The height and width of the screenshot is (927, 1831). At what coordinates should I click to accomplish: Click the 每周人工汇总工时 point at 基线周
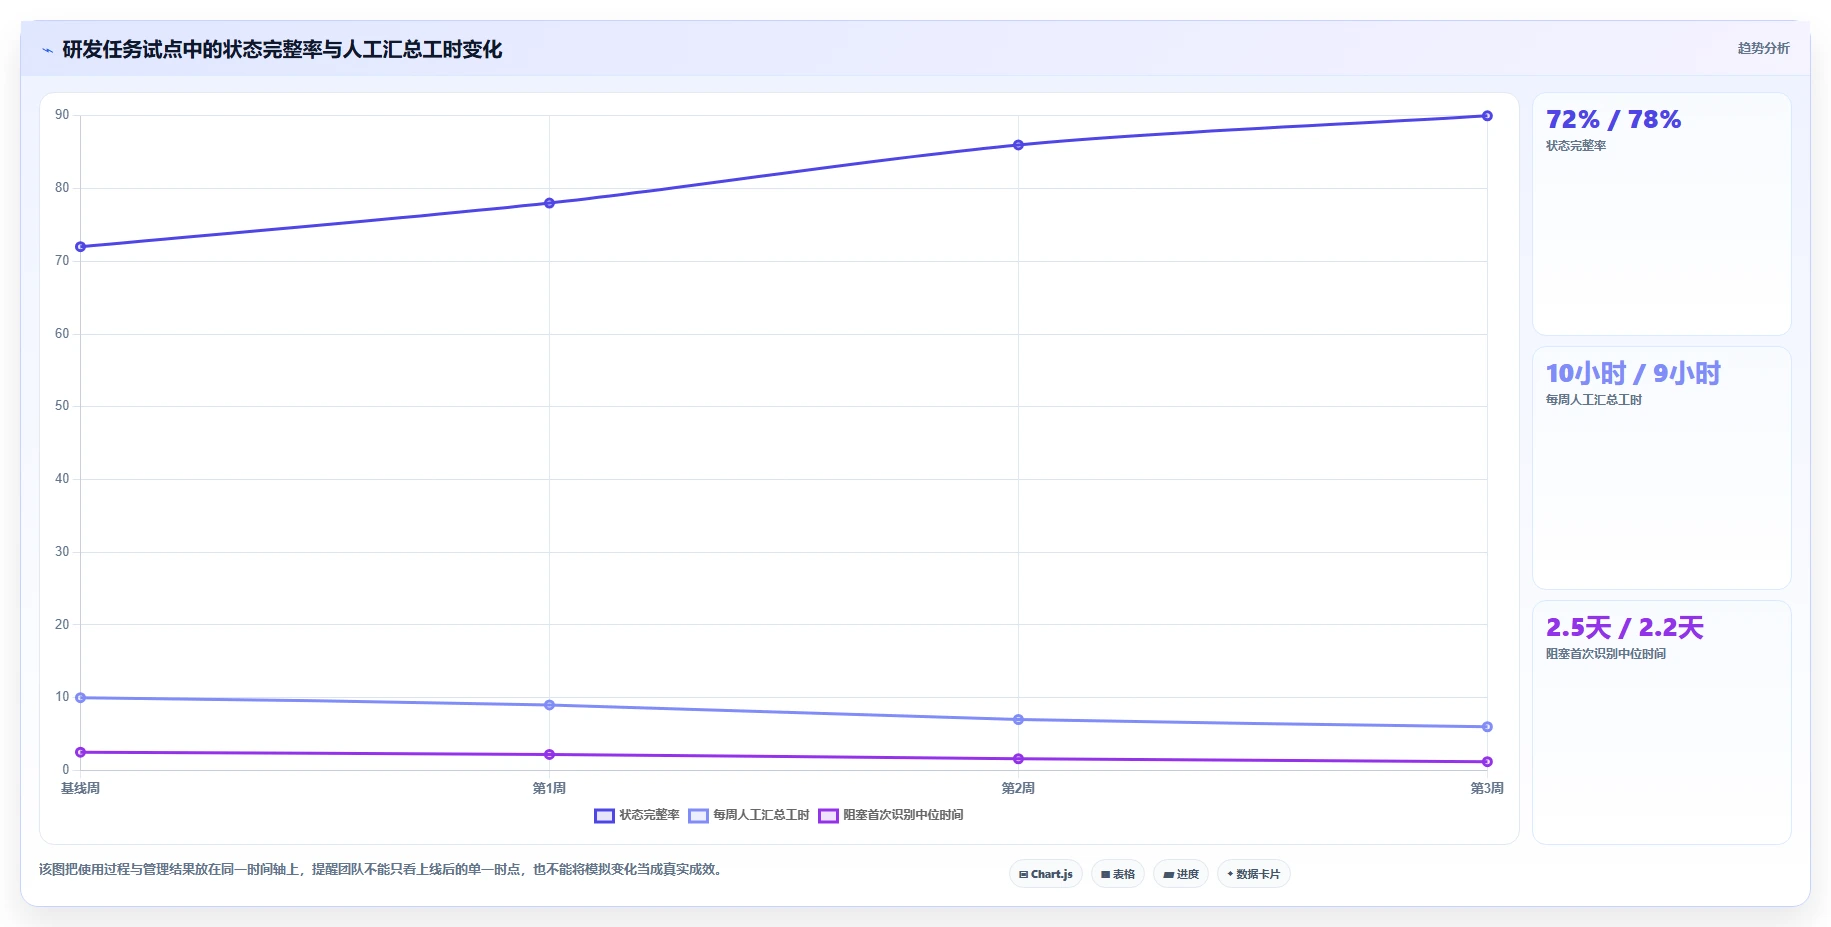point(80,698)
